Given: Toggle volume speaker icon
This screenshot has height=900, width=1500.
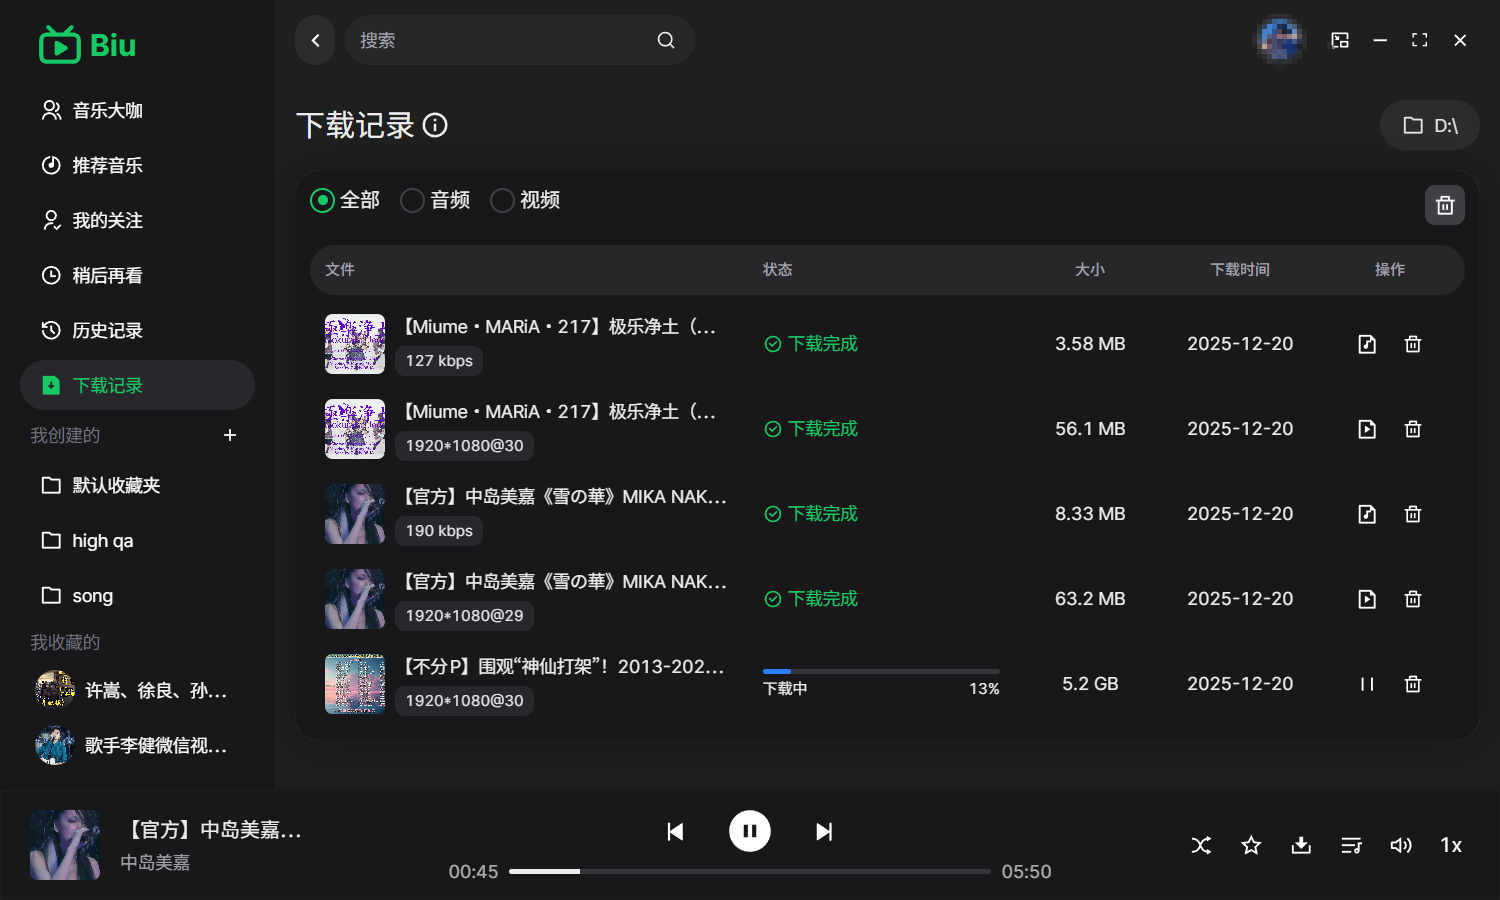Looking at the screenshot, I should coord(1401,846).
